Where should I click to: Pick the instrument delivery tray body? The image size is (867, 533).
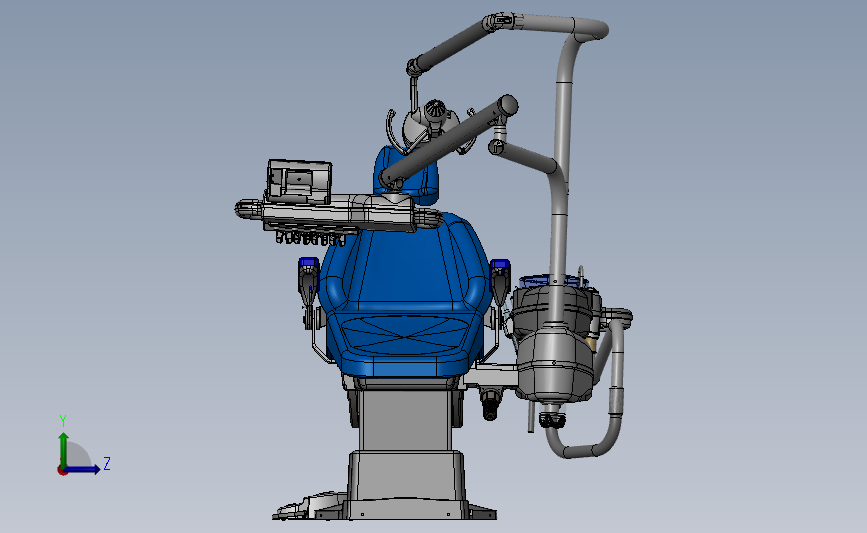coord(340,214)
